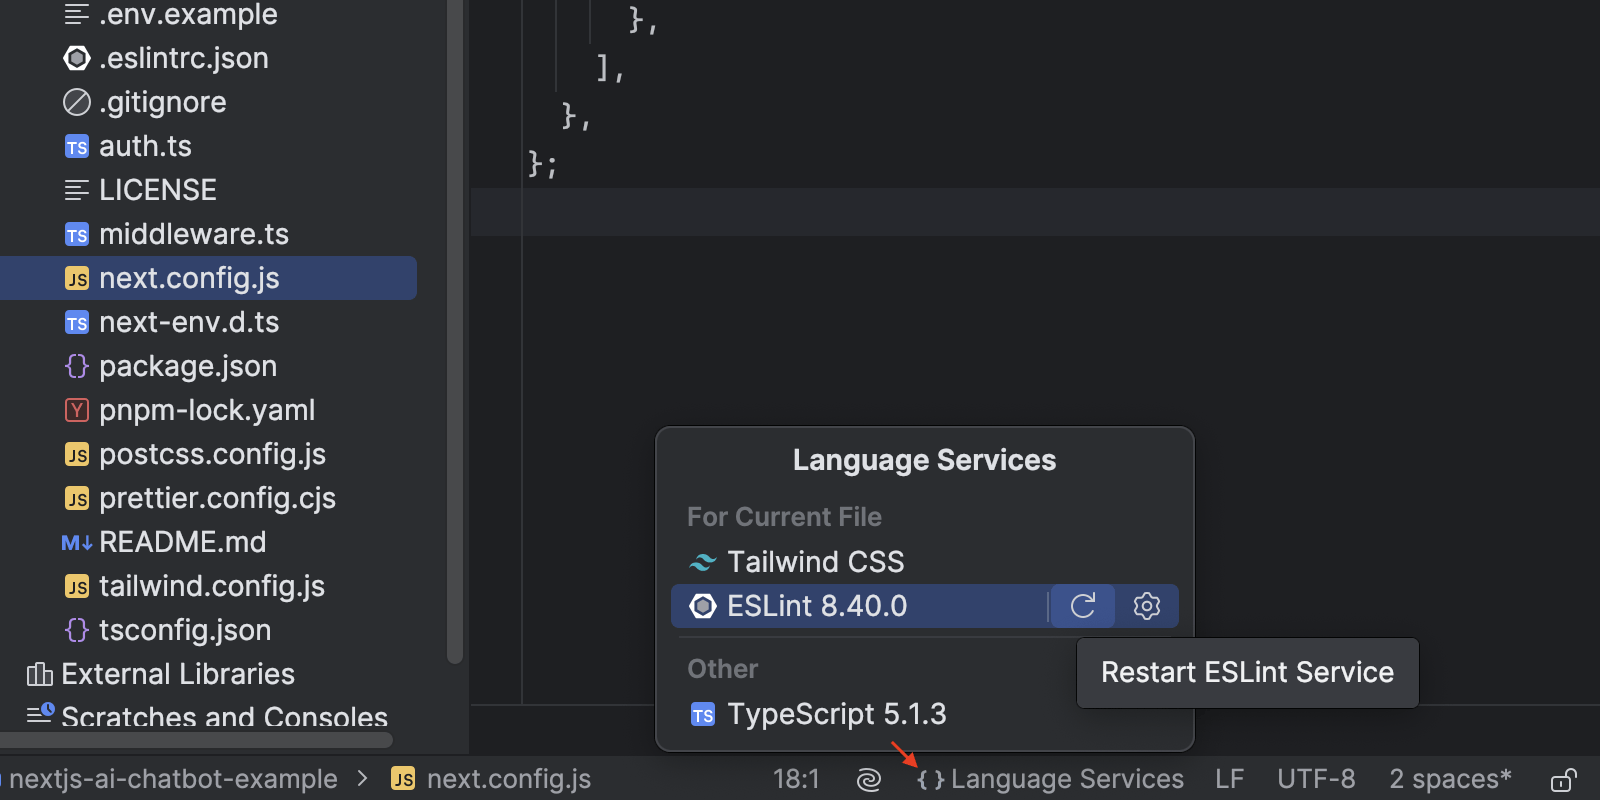Select ESLint 8.40.0 in Language Services

tap(816, 606)
